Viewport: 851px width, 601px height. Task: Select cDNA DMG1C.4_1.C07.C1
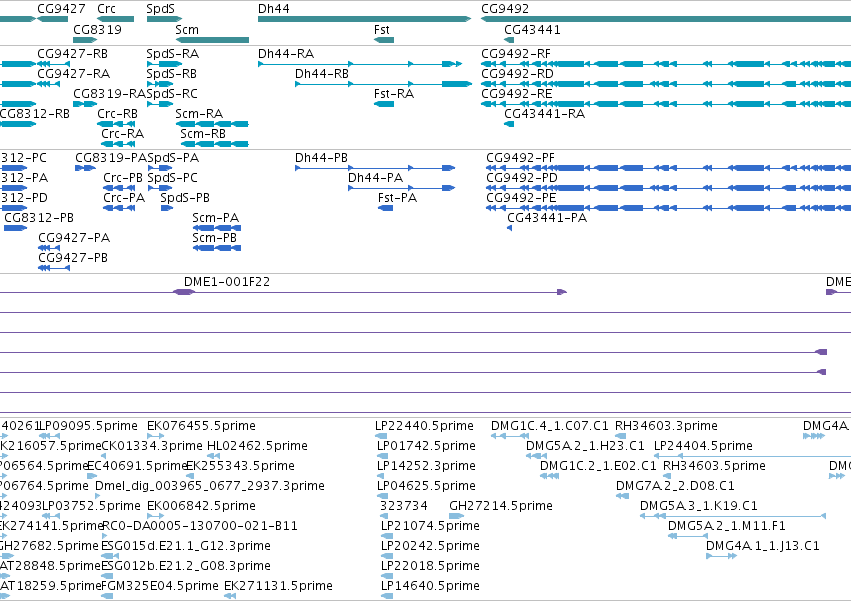point(510,436)
